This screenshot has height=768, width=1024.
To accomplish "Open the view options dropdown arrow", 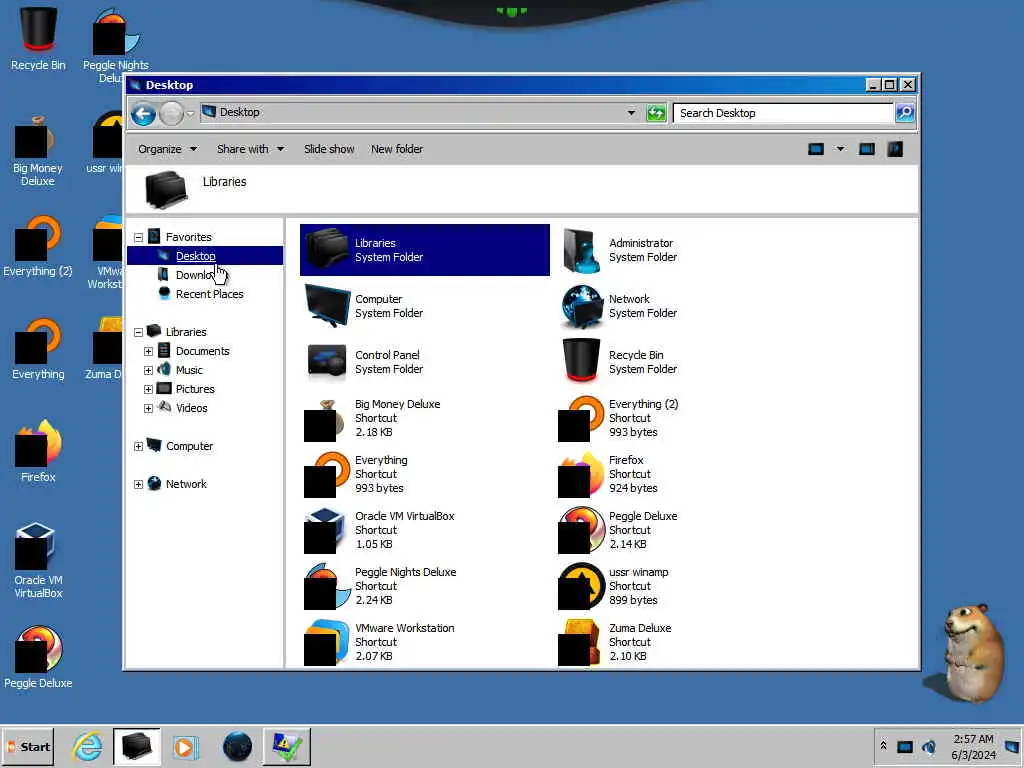I will click(x=840, y=150).
